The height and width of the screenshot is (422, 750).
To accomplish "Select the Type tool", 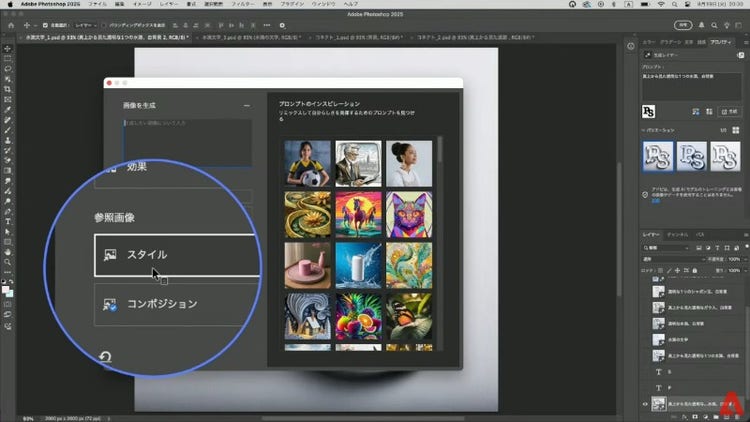I will click(x=8, y=222).
